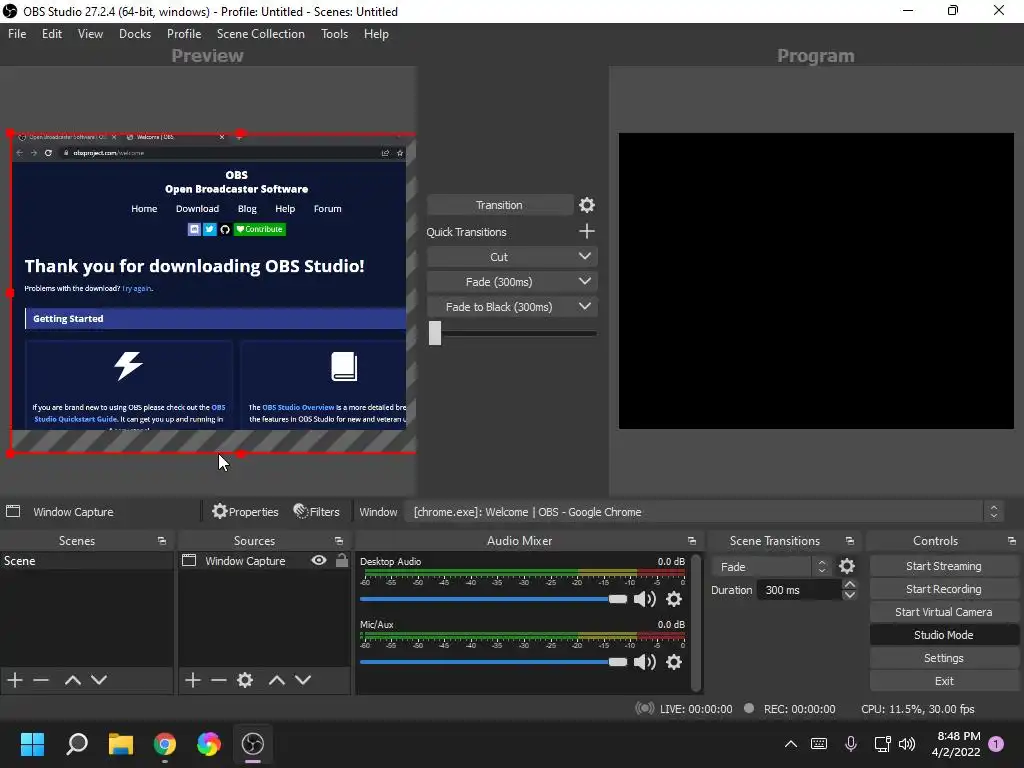Open the View menu
Viewport: 1024px width, 768px height.
90,34
